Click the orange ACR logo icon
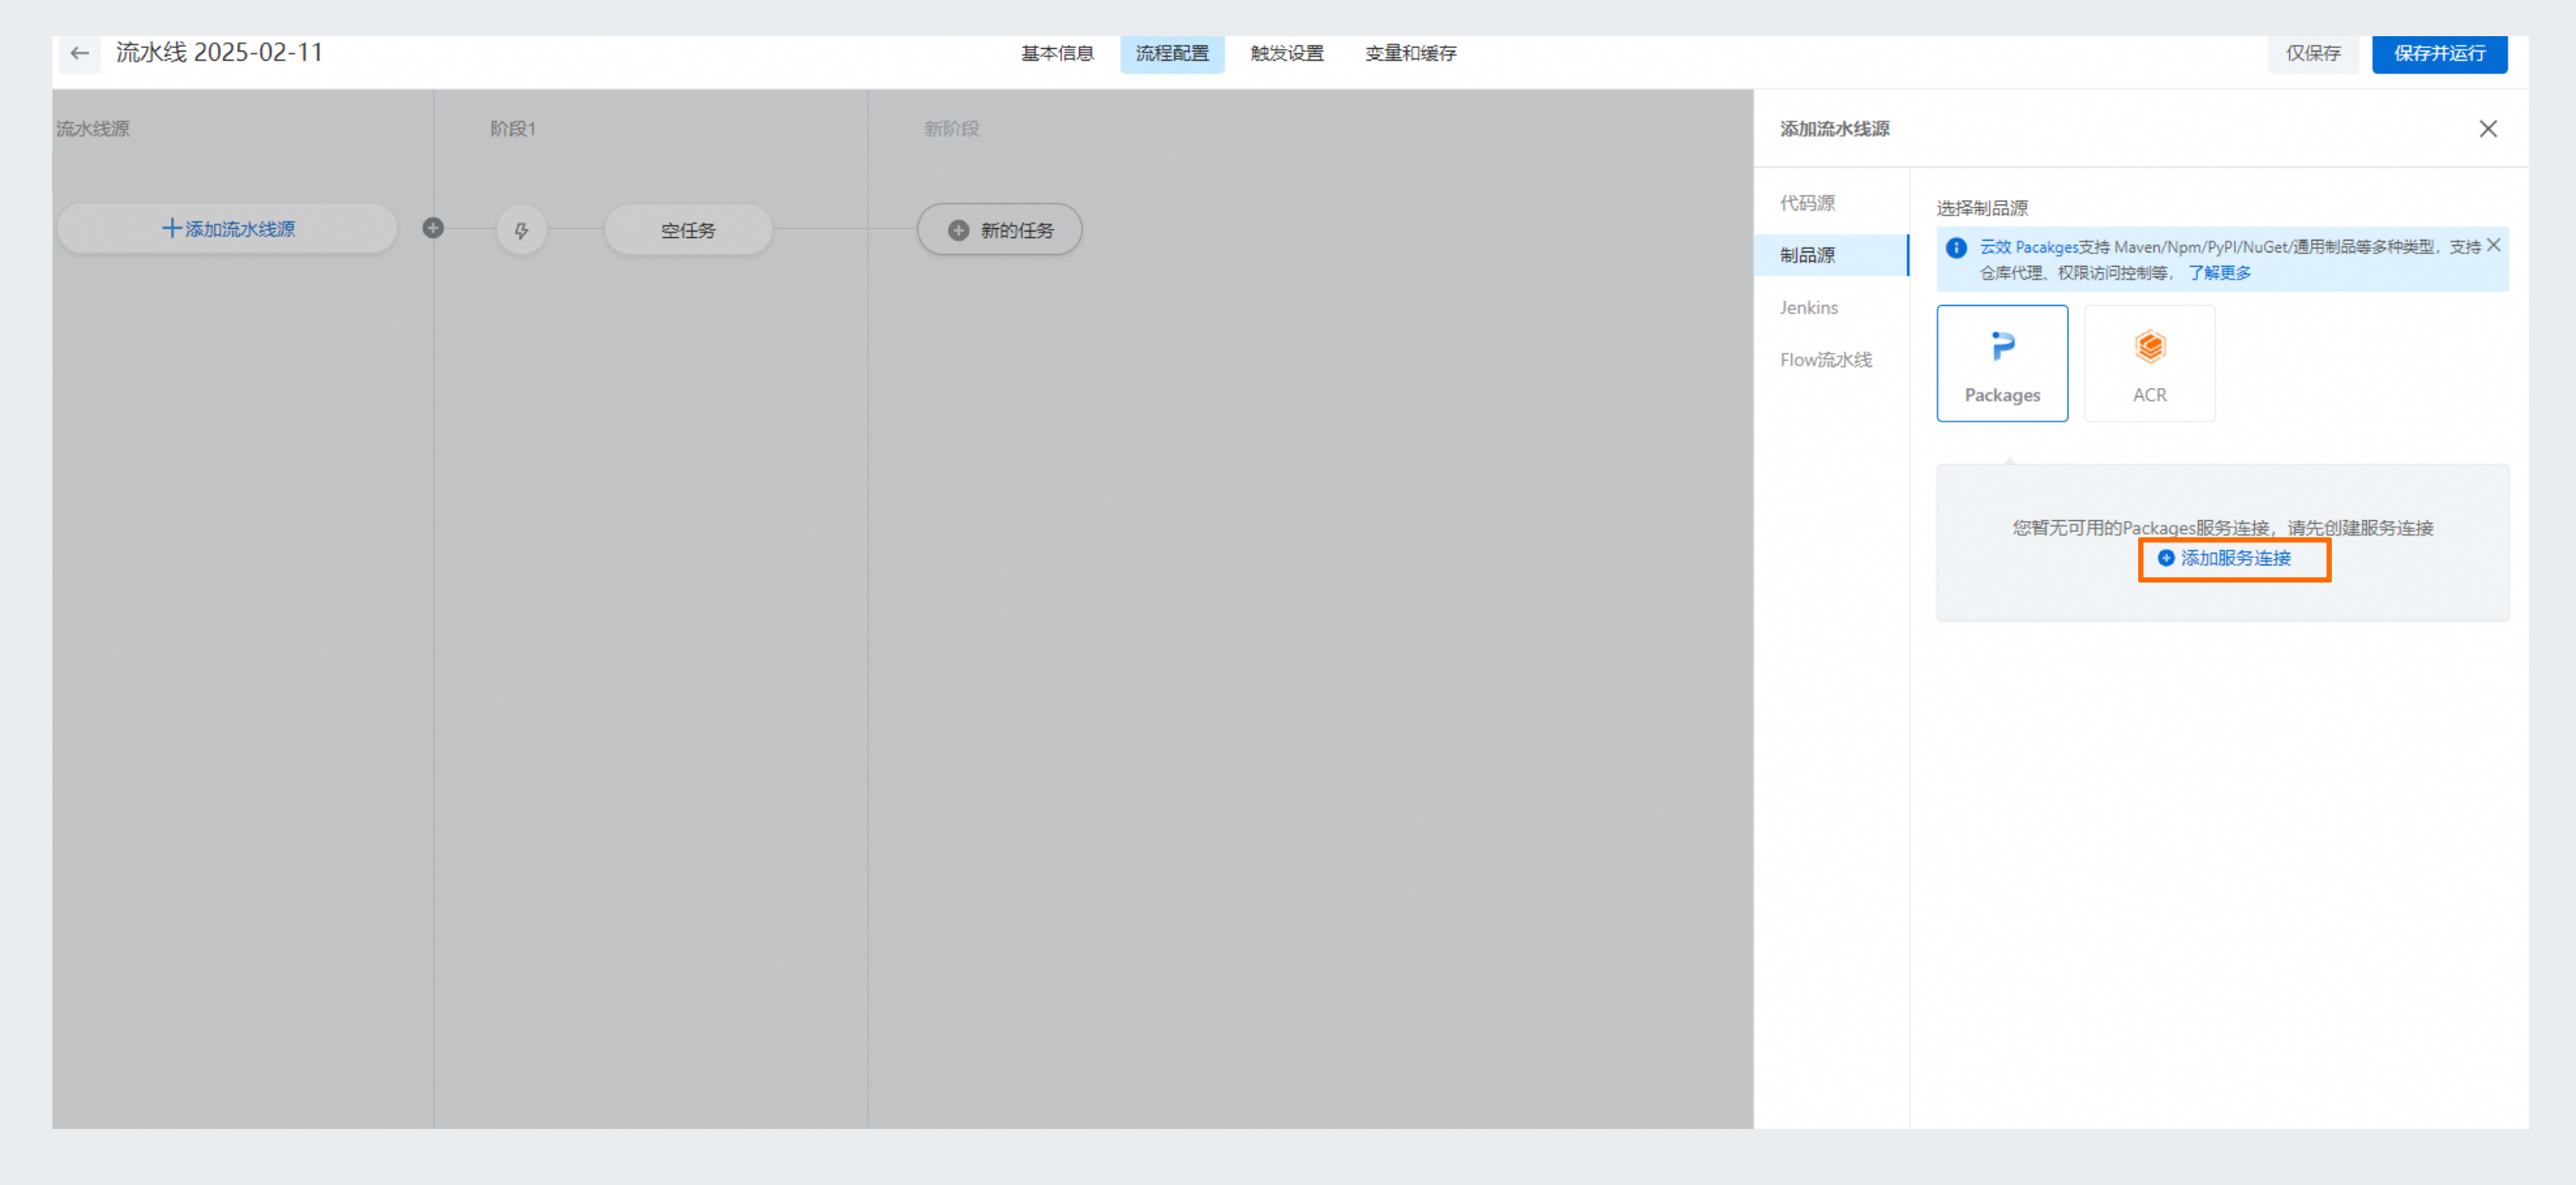Viewport: 2576px width, 1185px height. (x=2150, y=346)
